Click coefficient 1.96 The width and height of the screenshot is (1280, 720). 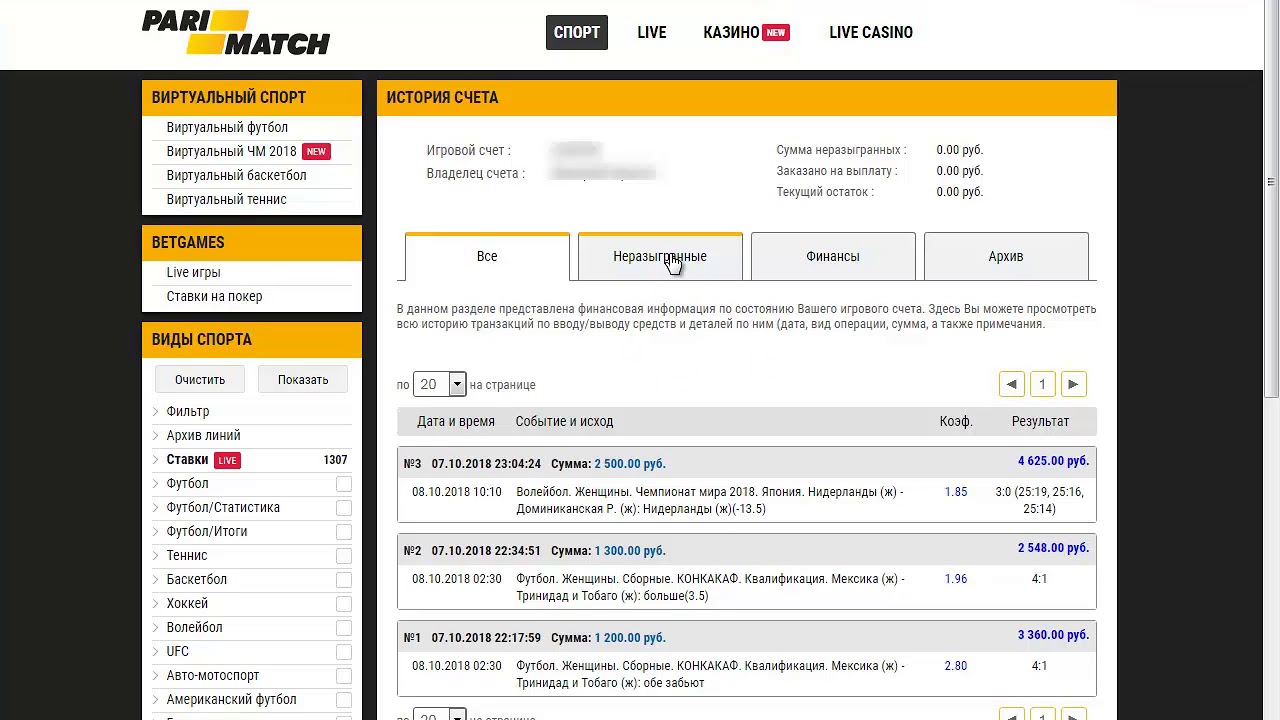click(x=956, y=579)
